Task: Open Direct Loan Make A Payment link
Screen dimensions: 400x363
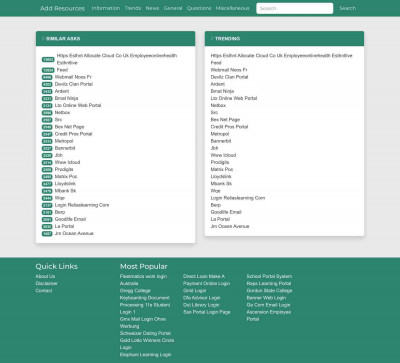Action: click(x=207, y=280)
